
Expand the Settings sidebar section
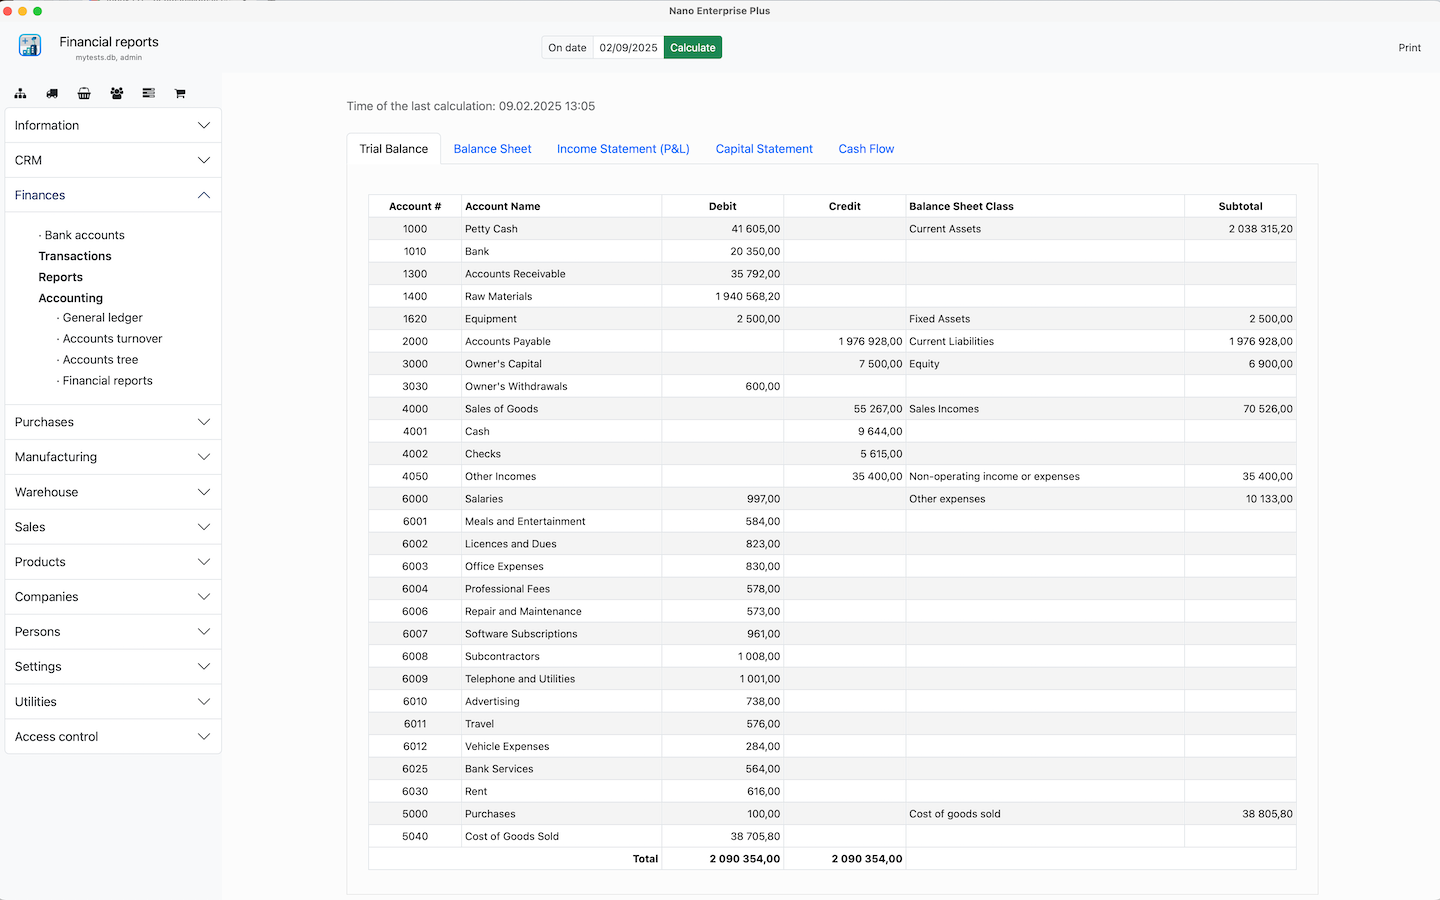pyautogui.click(x=113, y=667)
